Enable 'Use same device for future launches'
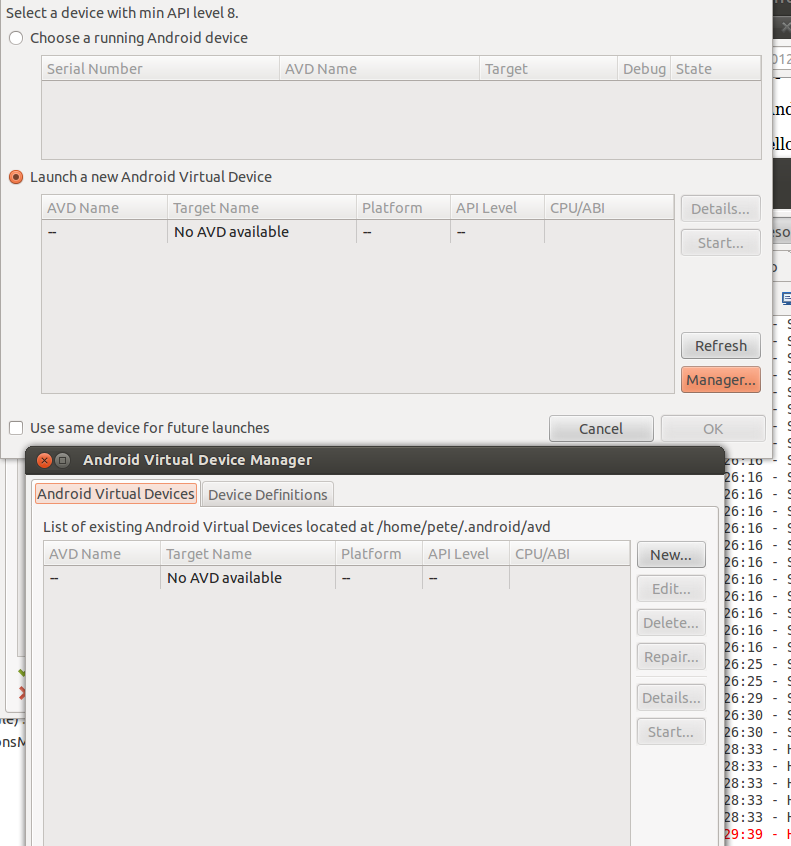Image resolution: width=791 pixels, height=846 pixels. pyautogui.click(x=16, y=428)
